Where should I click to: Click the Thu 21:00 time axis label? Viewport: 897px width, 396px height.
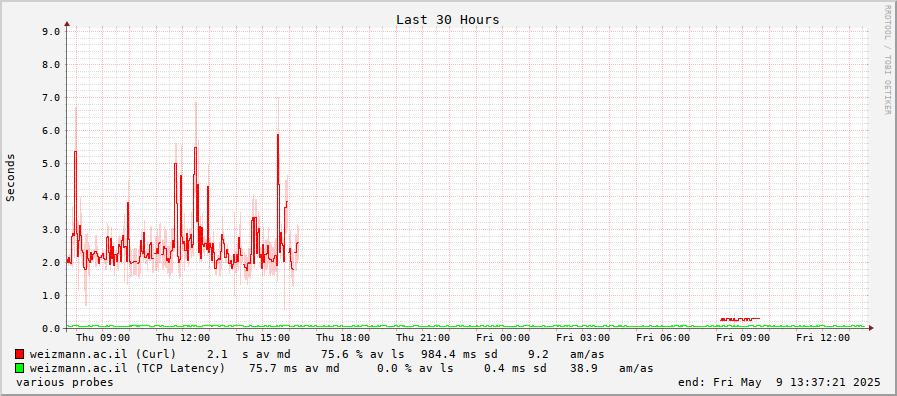[x=423, y=339]
